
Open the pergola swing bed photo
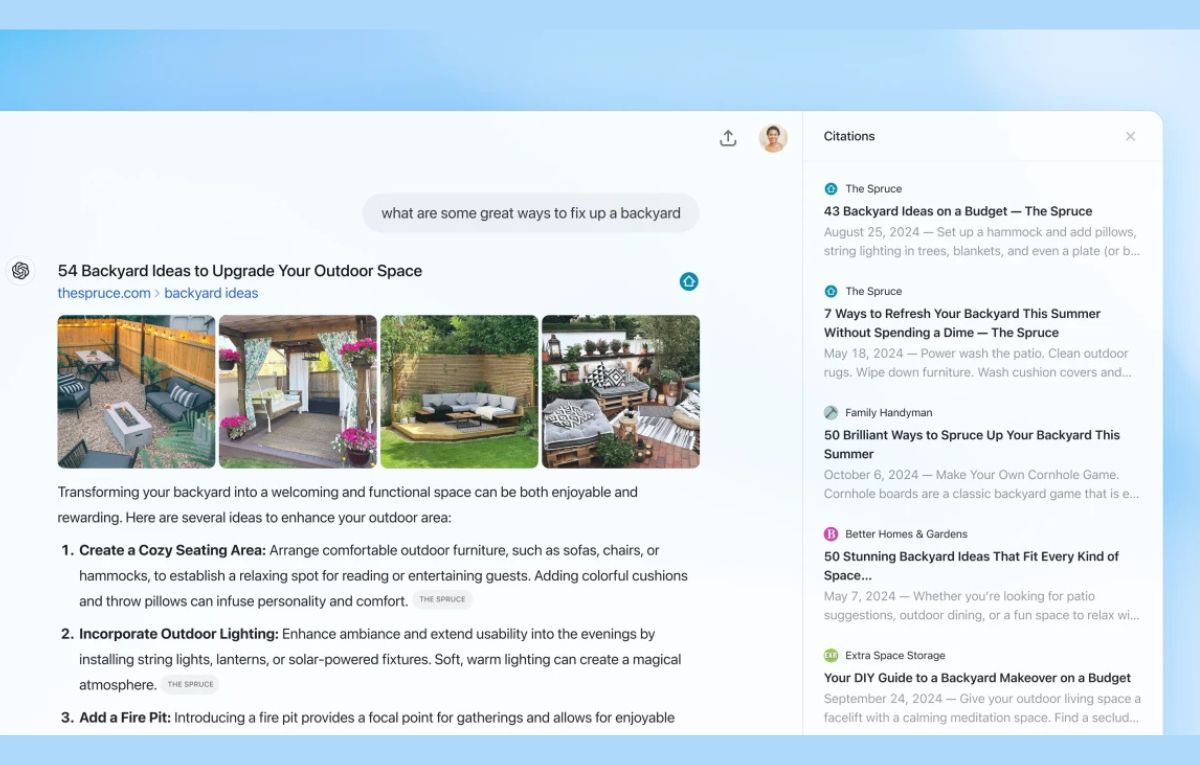[298, 392]
